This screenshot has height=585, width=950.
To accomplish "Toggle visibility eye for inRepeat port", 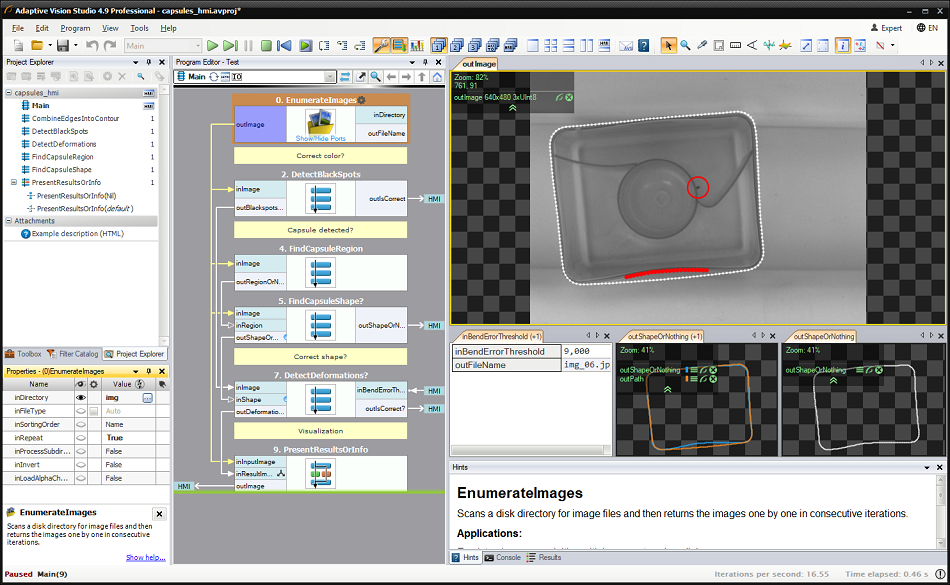I will coord(81,438).
